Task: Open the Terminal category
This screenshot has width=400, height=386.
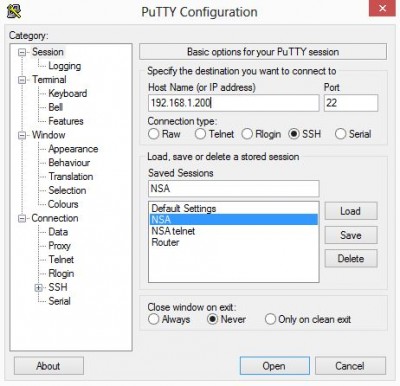Action: tap(49, 80)
